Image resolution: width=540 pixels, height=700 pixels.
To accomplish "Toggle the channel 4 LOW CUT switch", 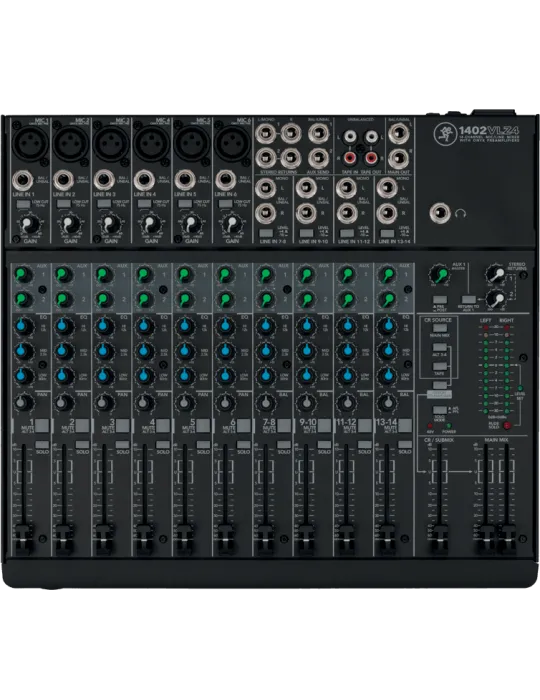I will pos(144,204).
